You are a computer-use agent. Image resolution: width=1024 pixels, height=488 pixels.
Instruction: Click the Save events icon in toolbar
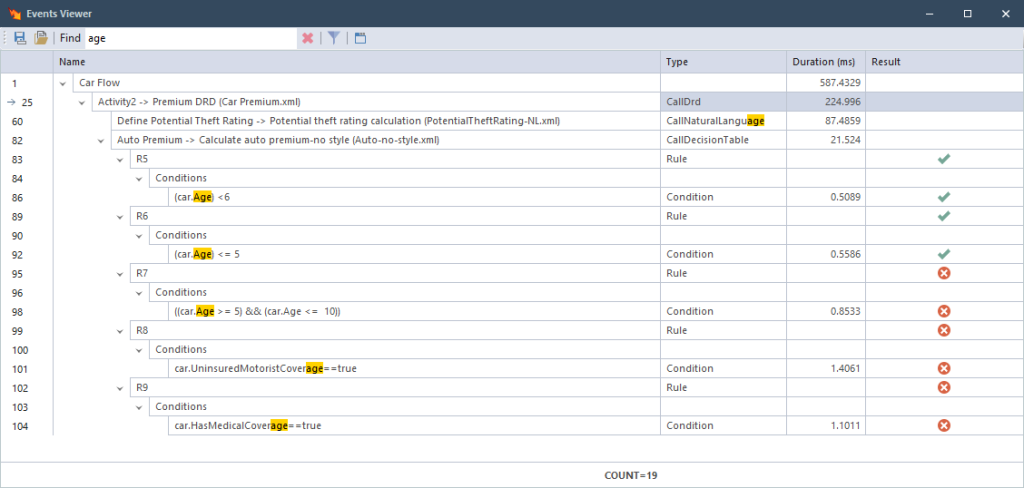(x=20, y=38)
